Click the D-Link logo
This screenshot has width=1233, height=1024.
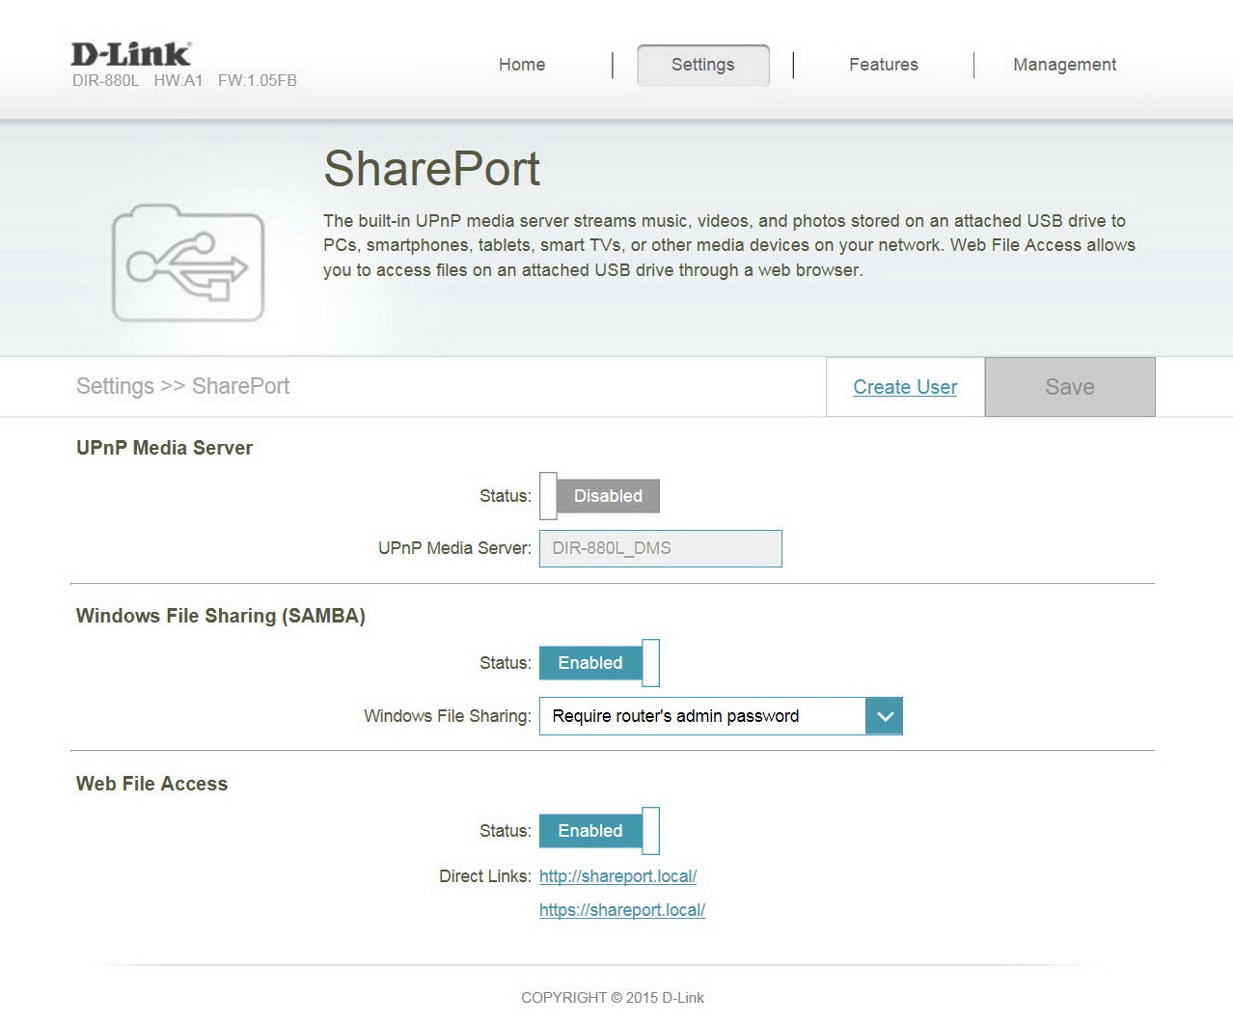(131, 54)
